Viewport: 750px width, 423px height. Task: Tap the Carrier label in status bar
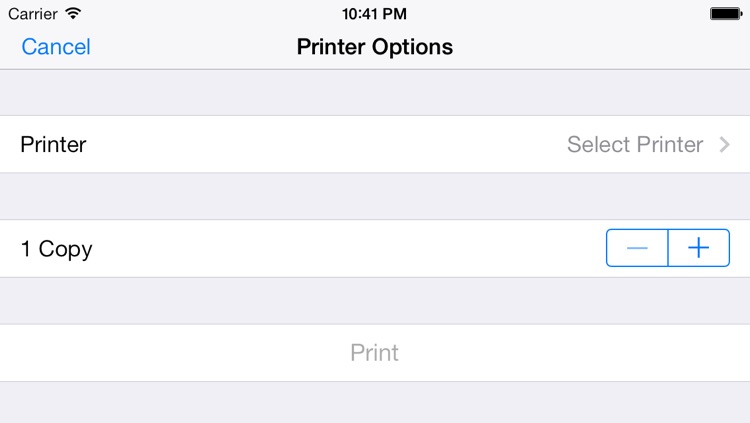point(33,14)
